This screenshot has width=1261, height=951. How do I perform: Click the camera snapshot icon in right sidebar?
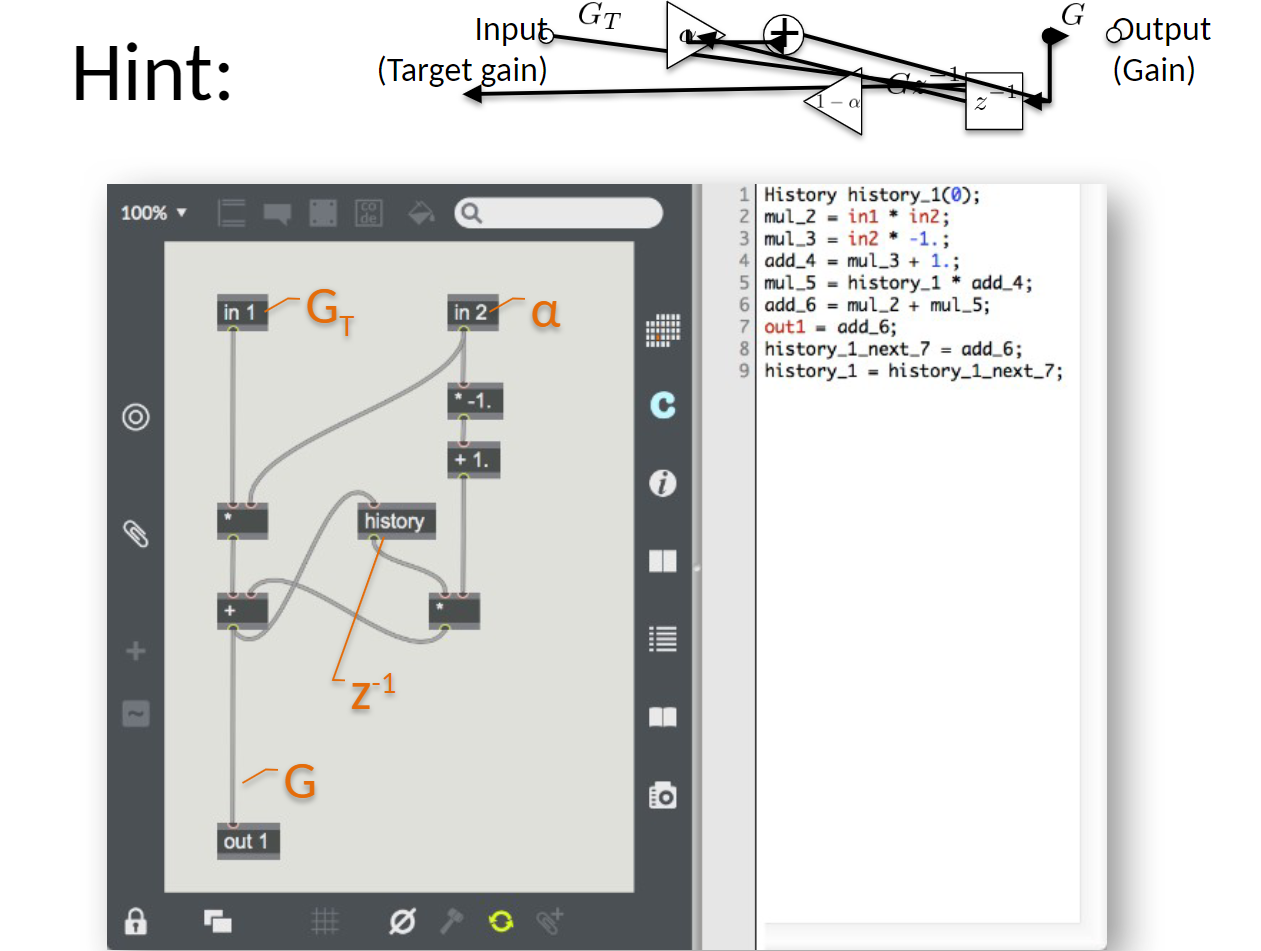click(662, 795)
